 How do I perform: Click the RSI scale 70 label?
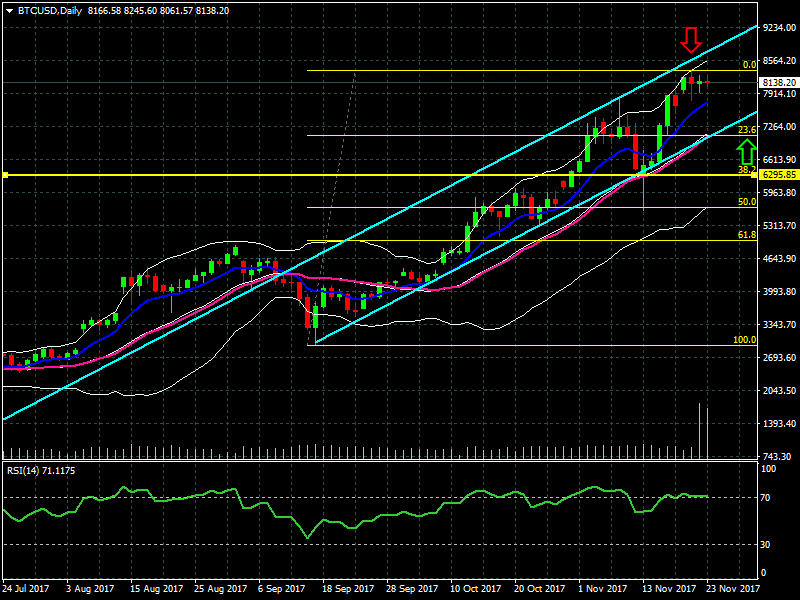click(x=766, y=498)
